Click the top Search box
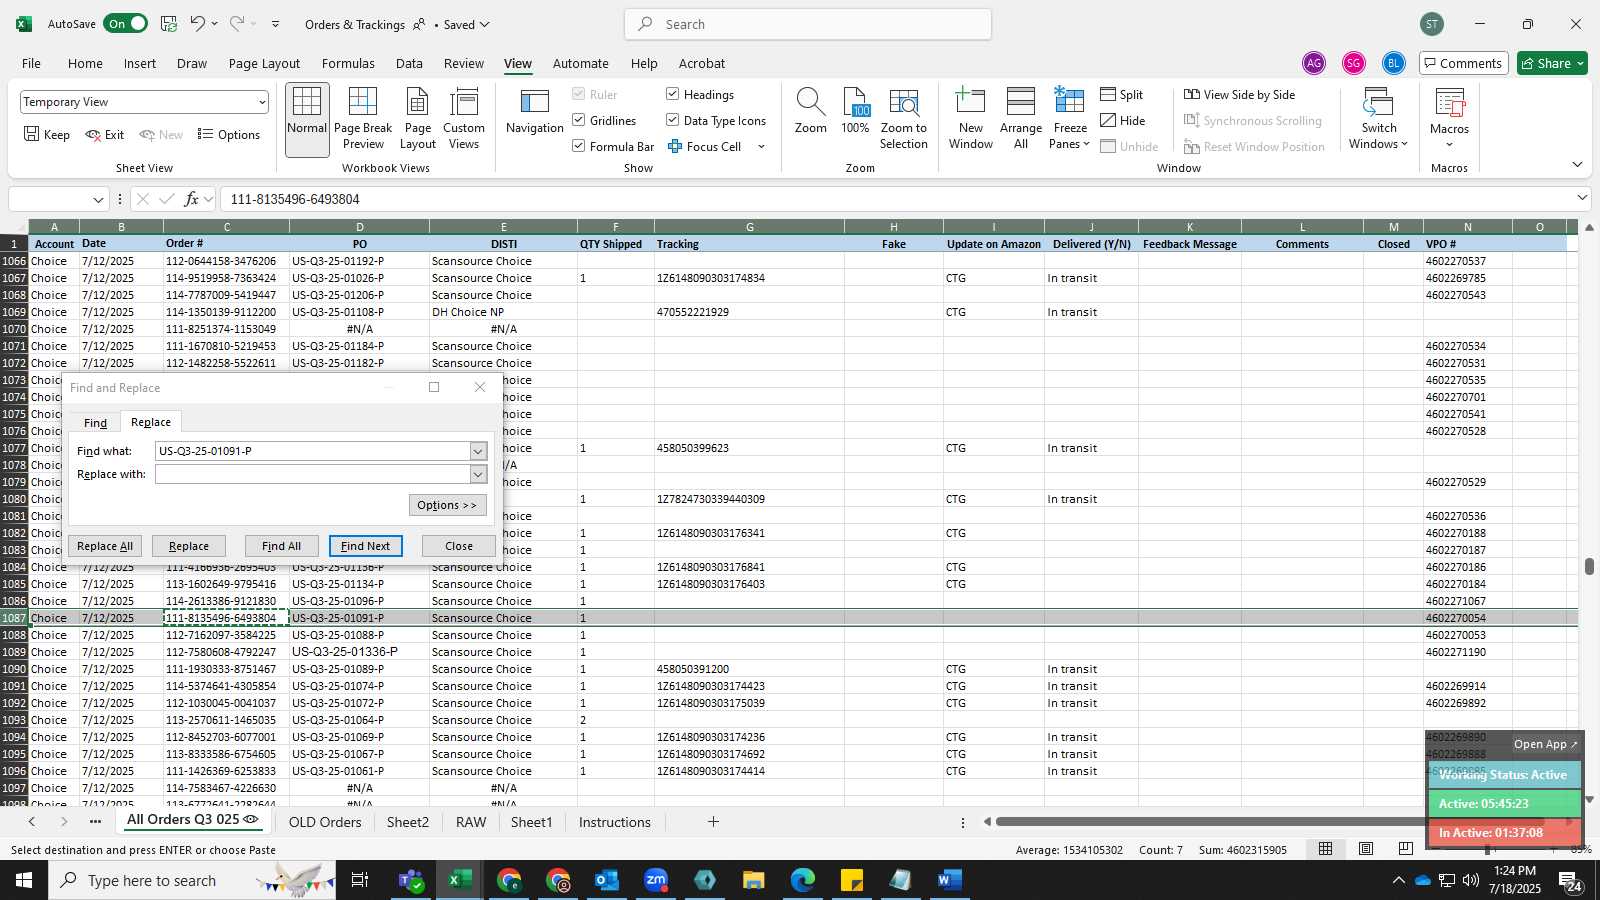 pos(808,24)
